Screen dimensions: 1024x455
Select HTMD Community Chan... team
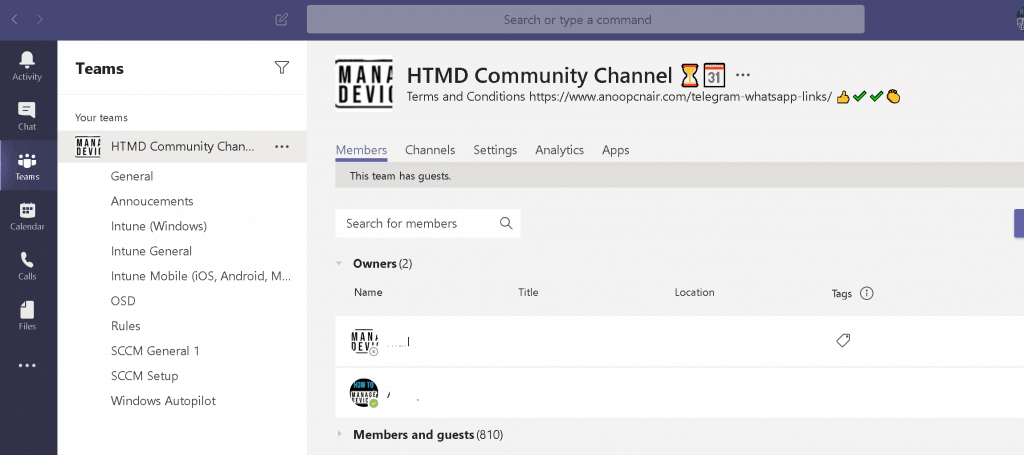(x=182, y=147)
